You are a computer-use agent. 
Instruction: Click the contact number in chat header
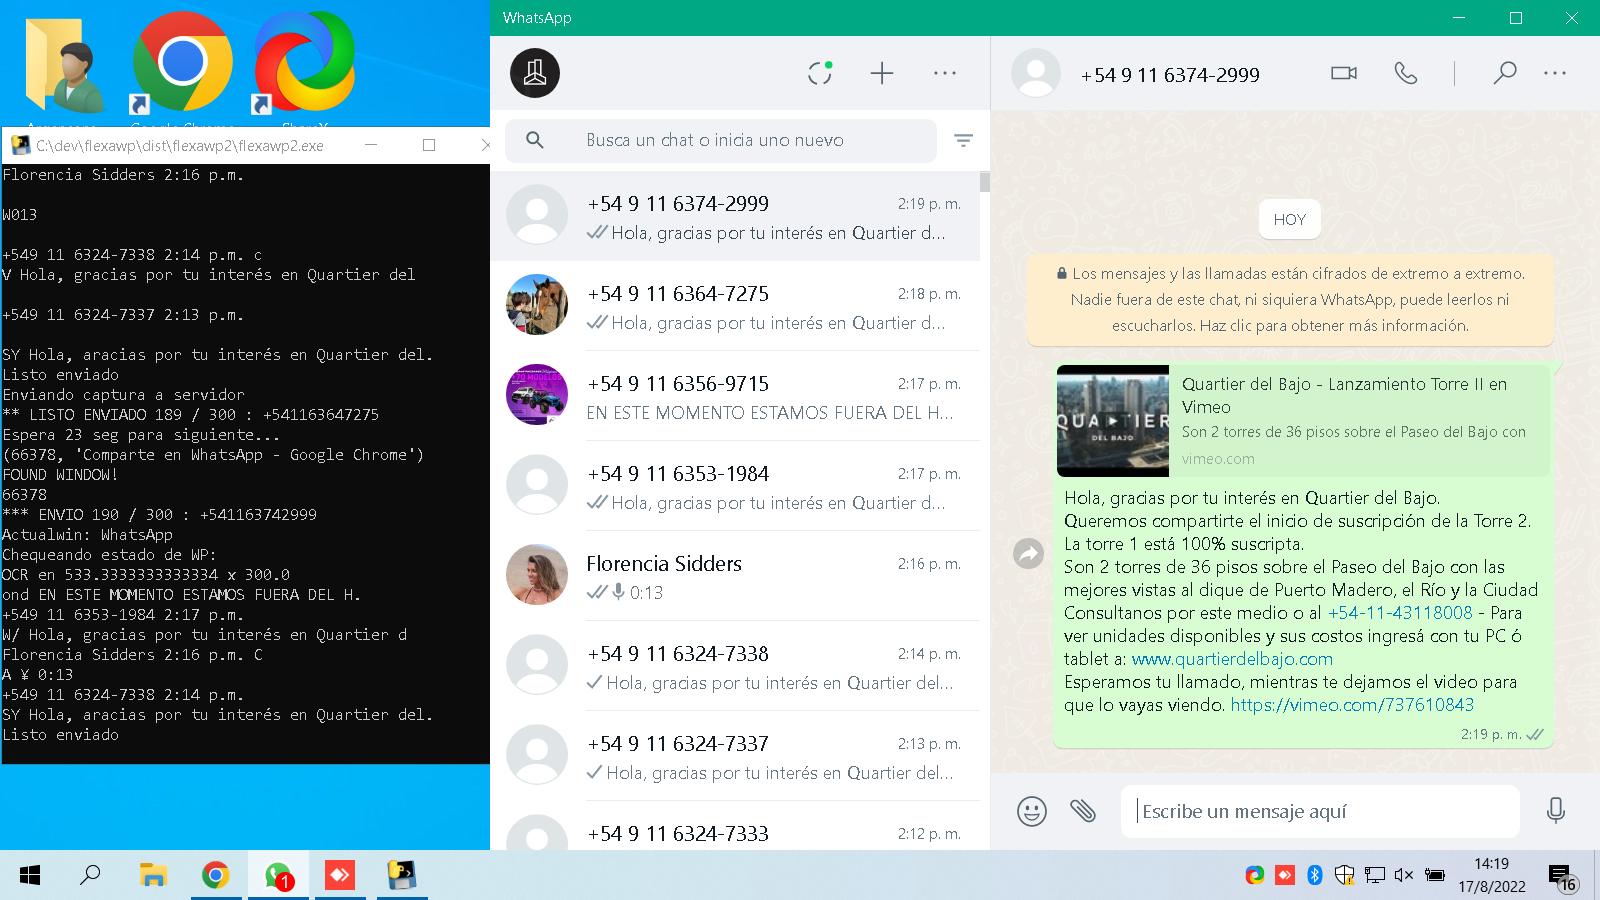(1170, 75)
